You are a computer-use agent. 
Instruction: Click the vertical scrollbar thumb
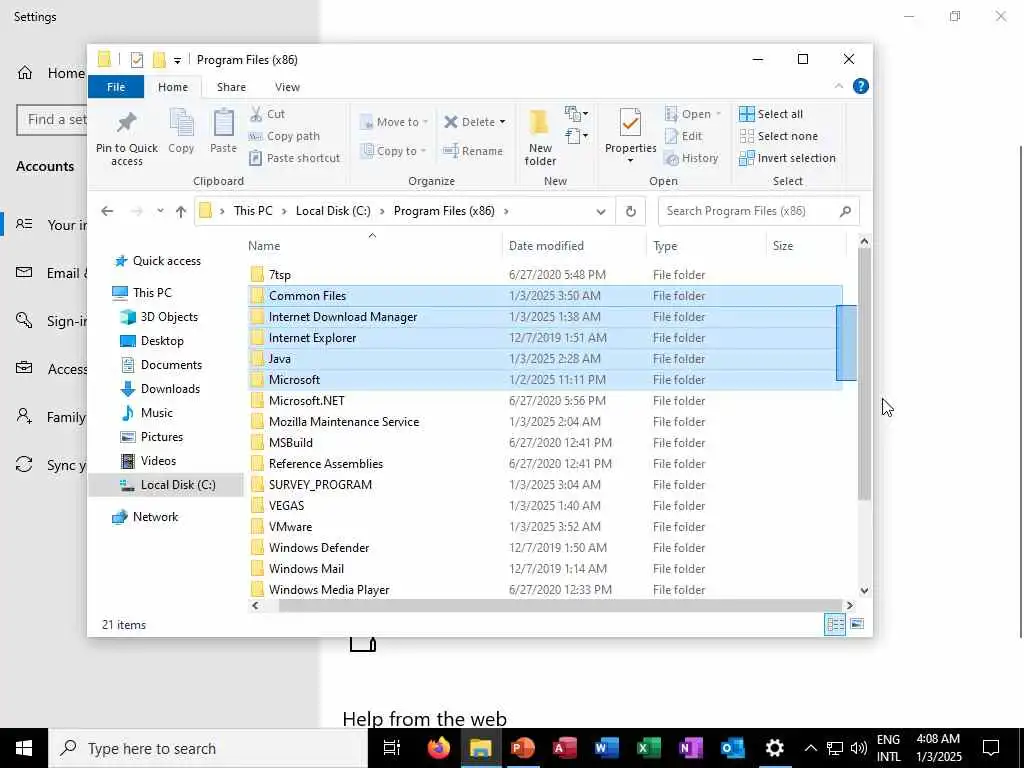click(x=864, y=374)
